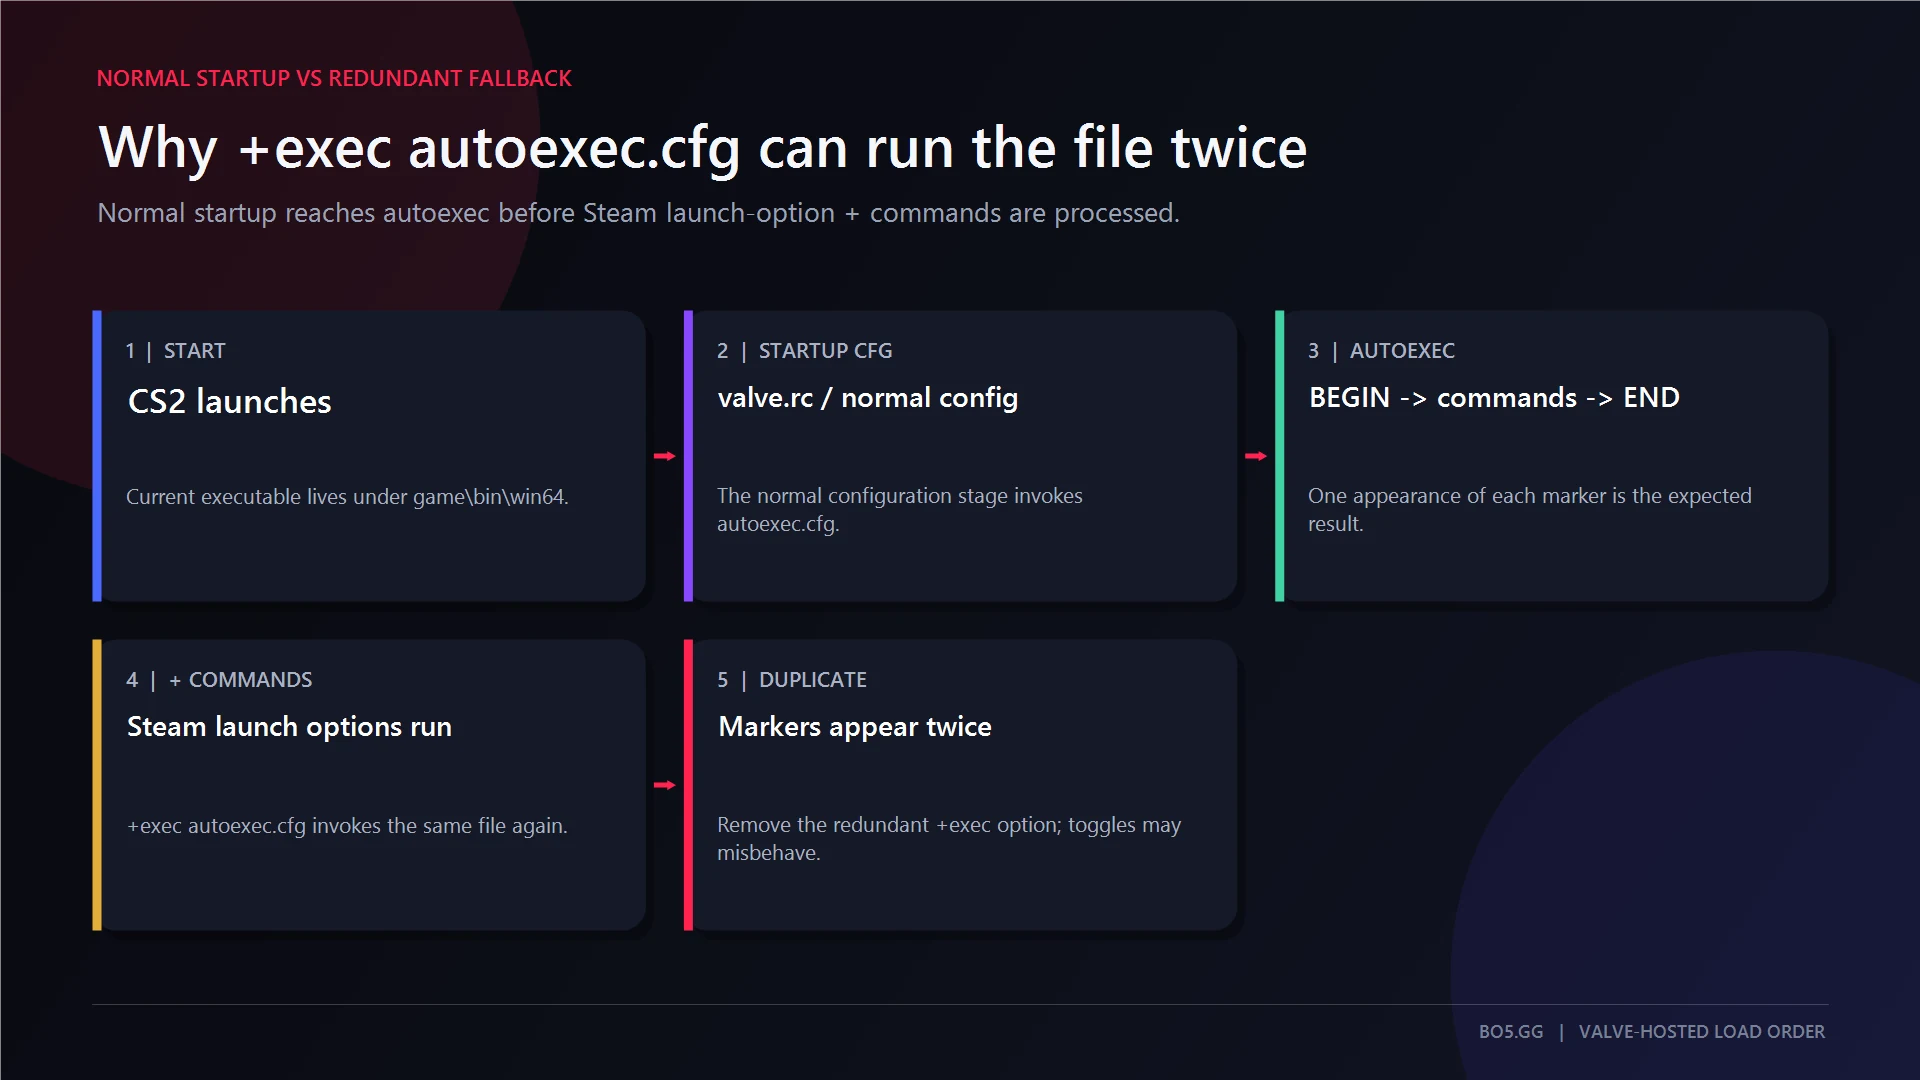The height and width of the screenshot is (1080, 1920).
Task: Click the '1 | START' label
Action: 175,351
